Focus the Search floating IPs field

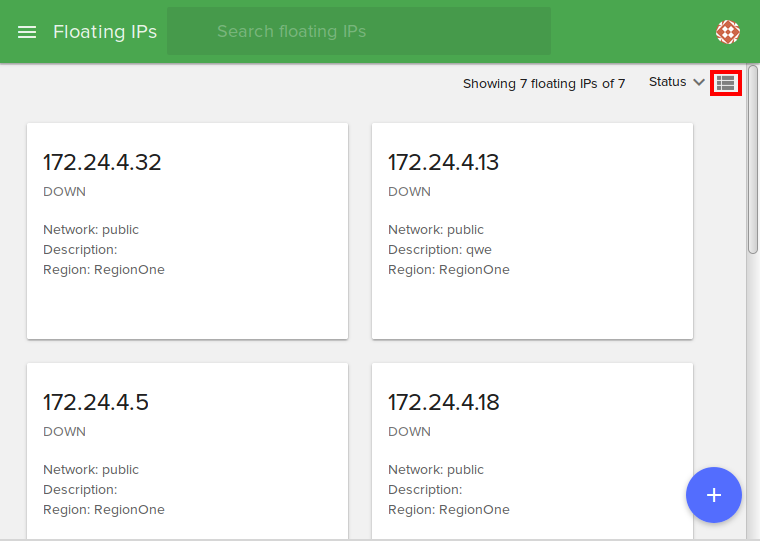[358, 32]
